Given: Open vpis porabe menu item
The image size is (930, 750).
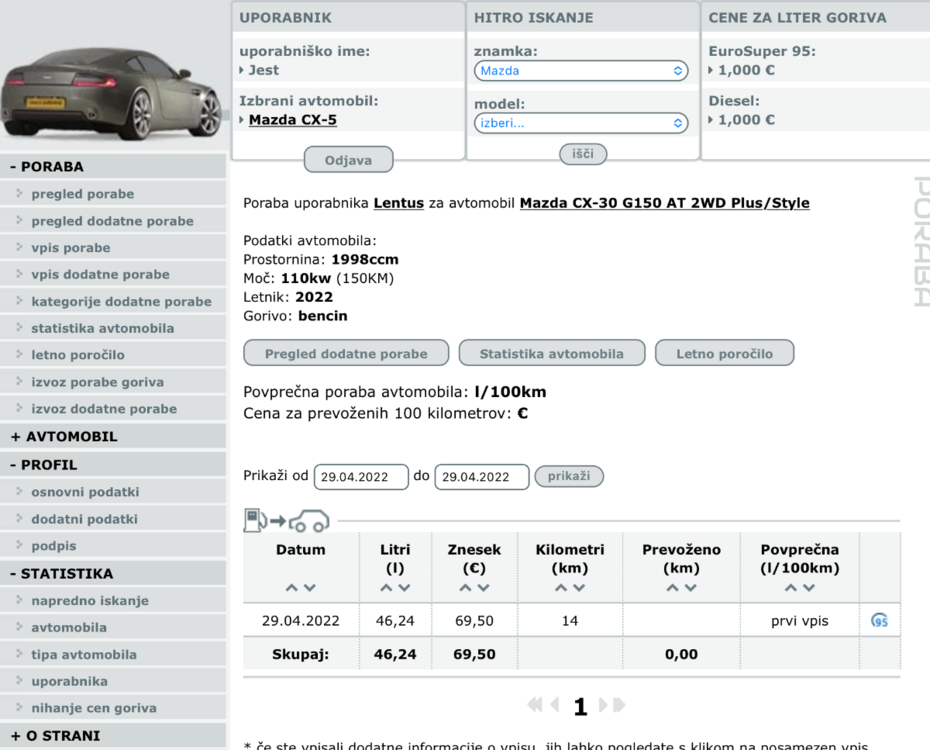Looking at the screenshot, I should [x=70, y=248].
